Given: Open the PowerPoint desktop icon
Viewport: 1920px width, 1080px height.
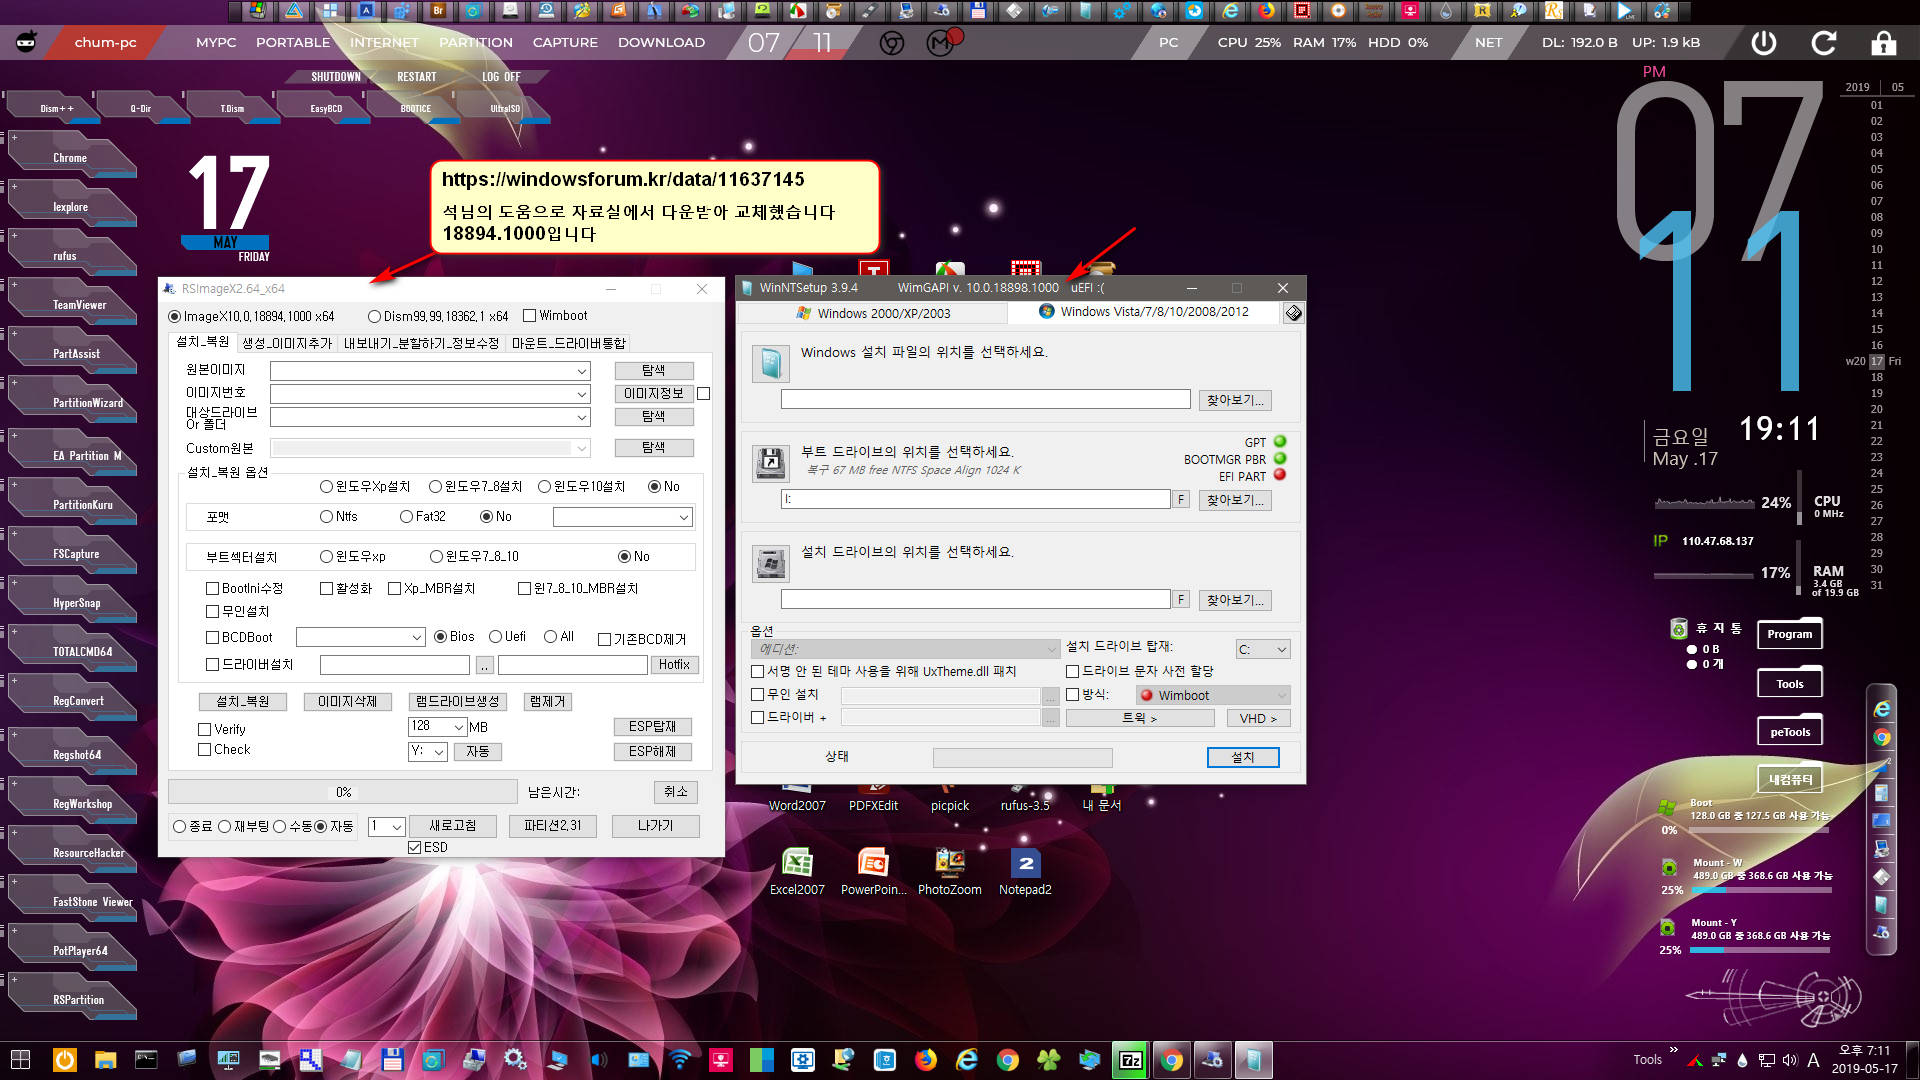Looking at the screenshot, I should (873, 871).
